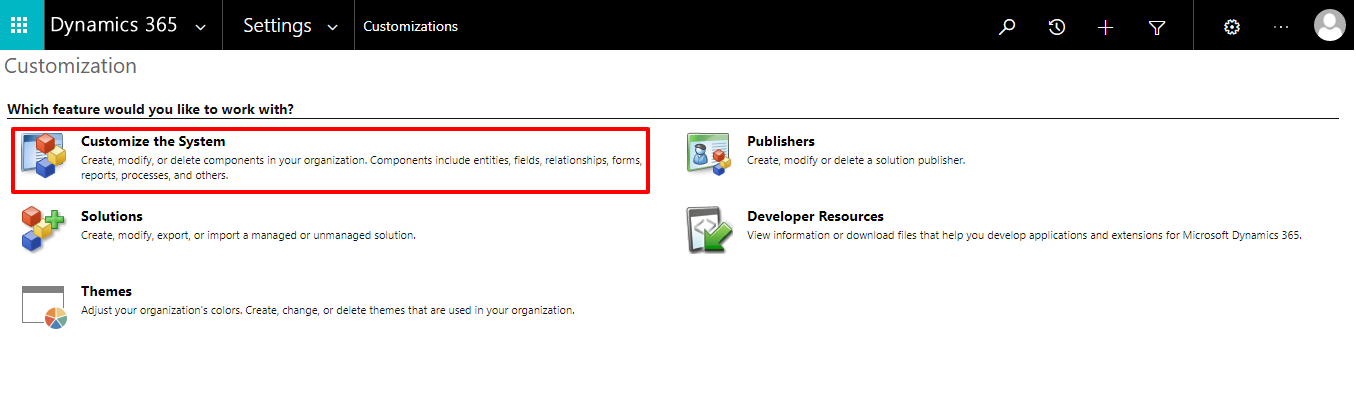1356x414 pixels.
Task: Click the Solutions icon
Action: (43, 229)
